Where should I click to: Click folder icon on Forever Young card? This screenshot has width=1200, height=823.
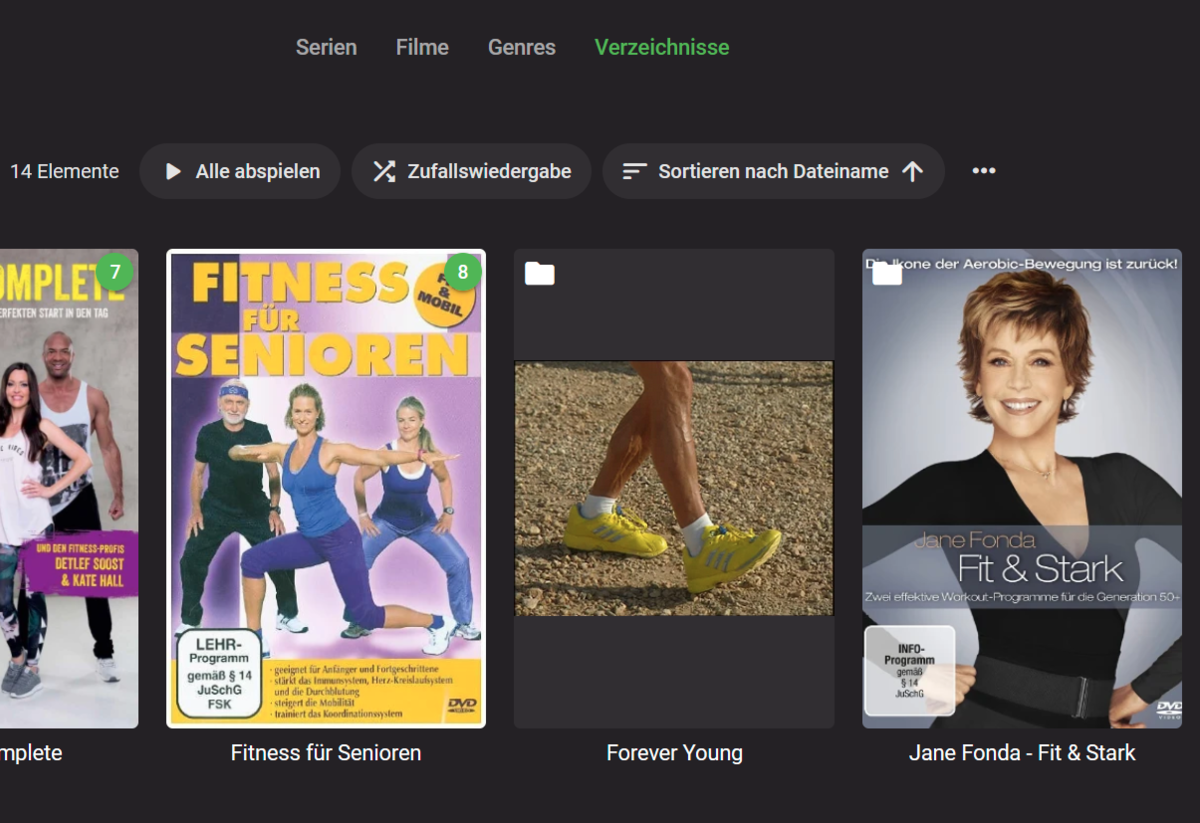coord(540,273)
